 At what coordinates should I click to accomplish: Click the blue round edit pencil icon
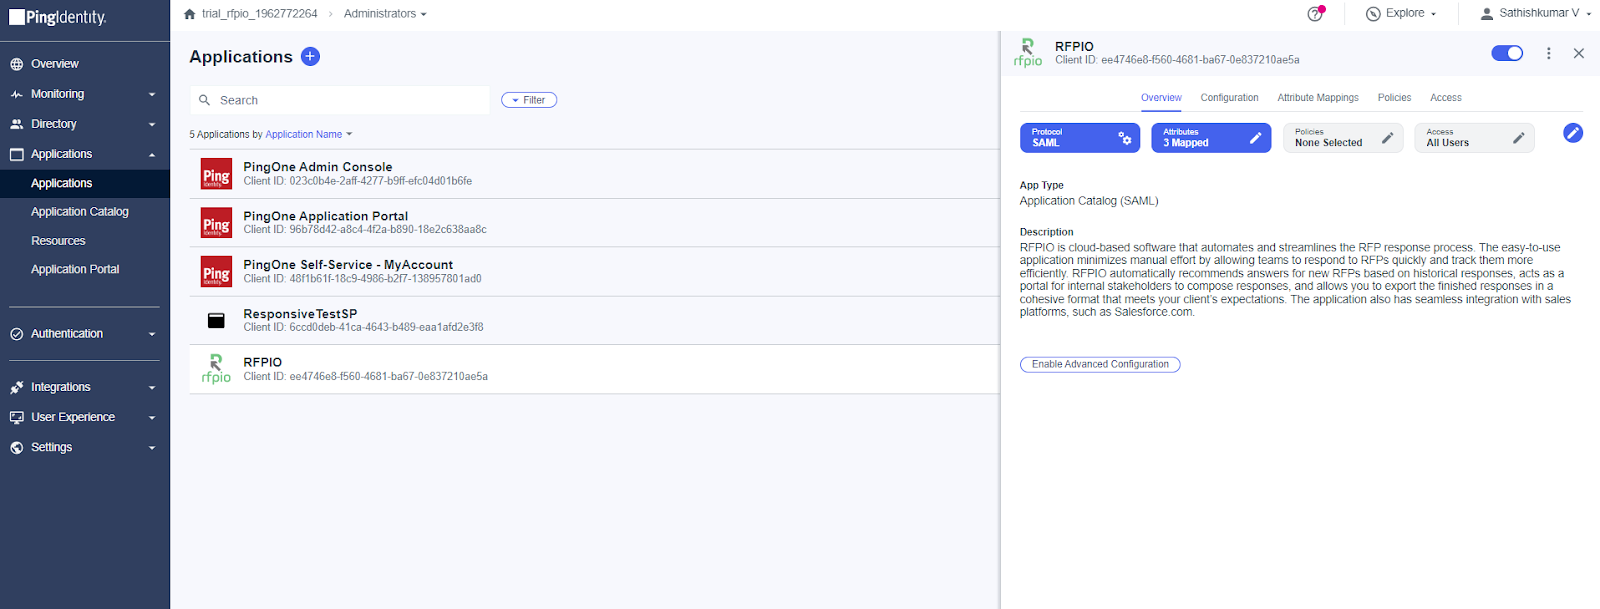point(1573,133)
